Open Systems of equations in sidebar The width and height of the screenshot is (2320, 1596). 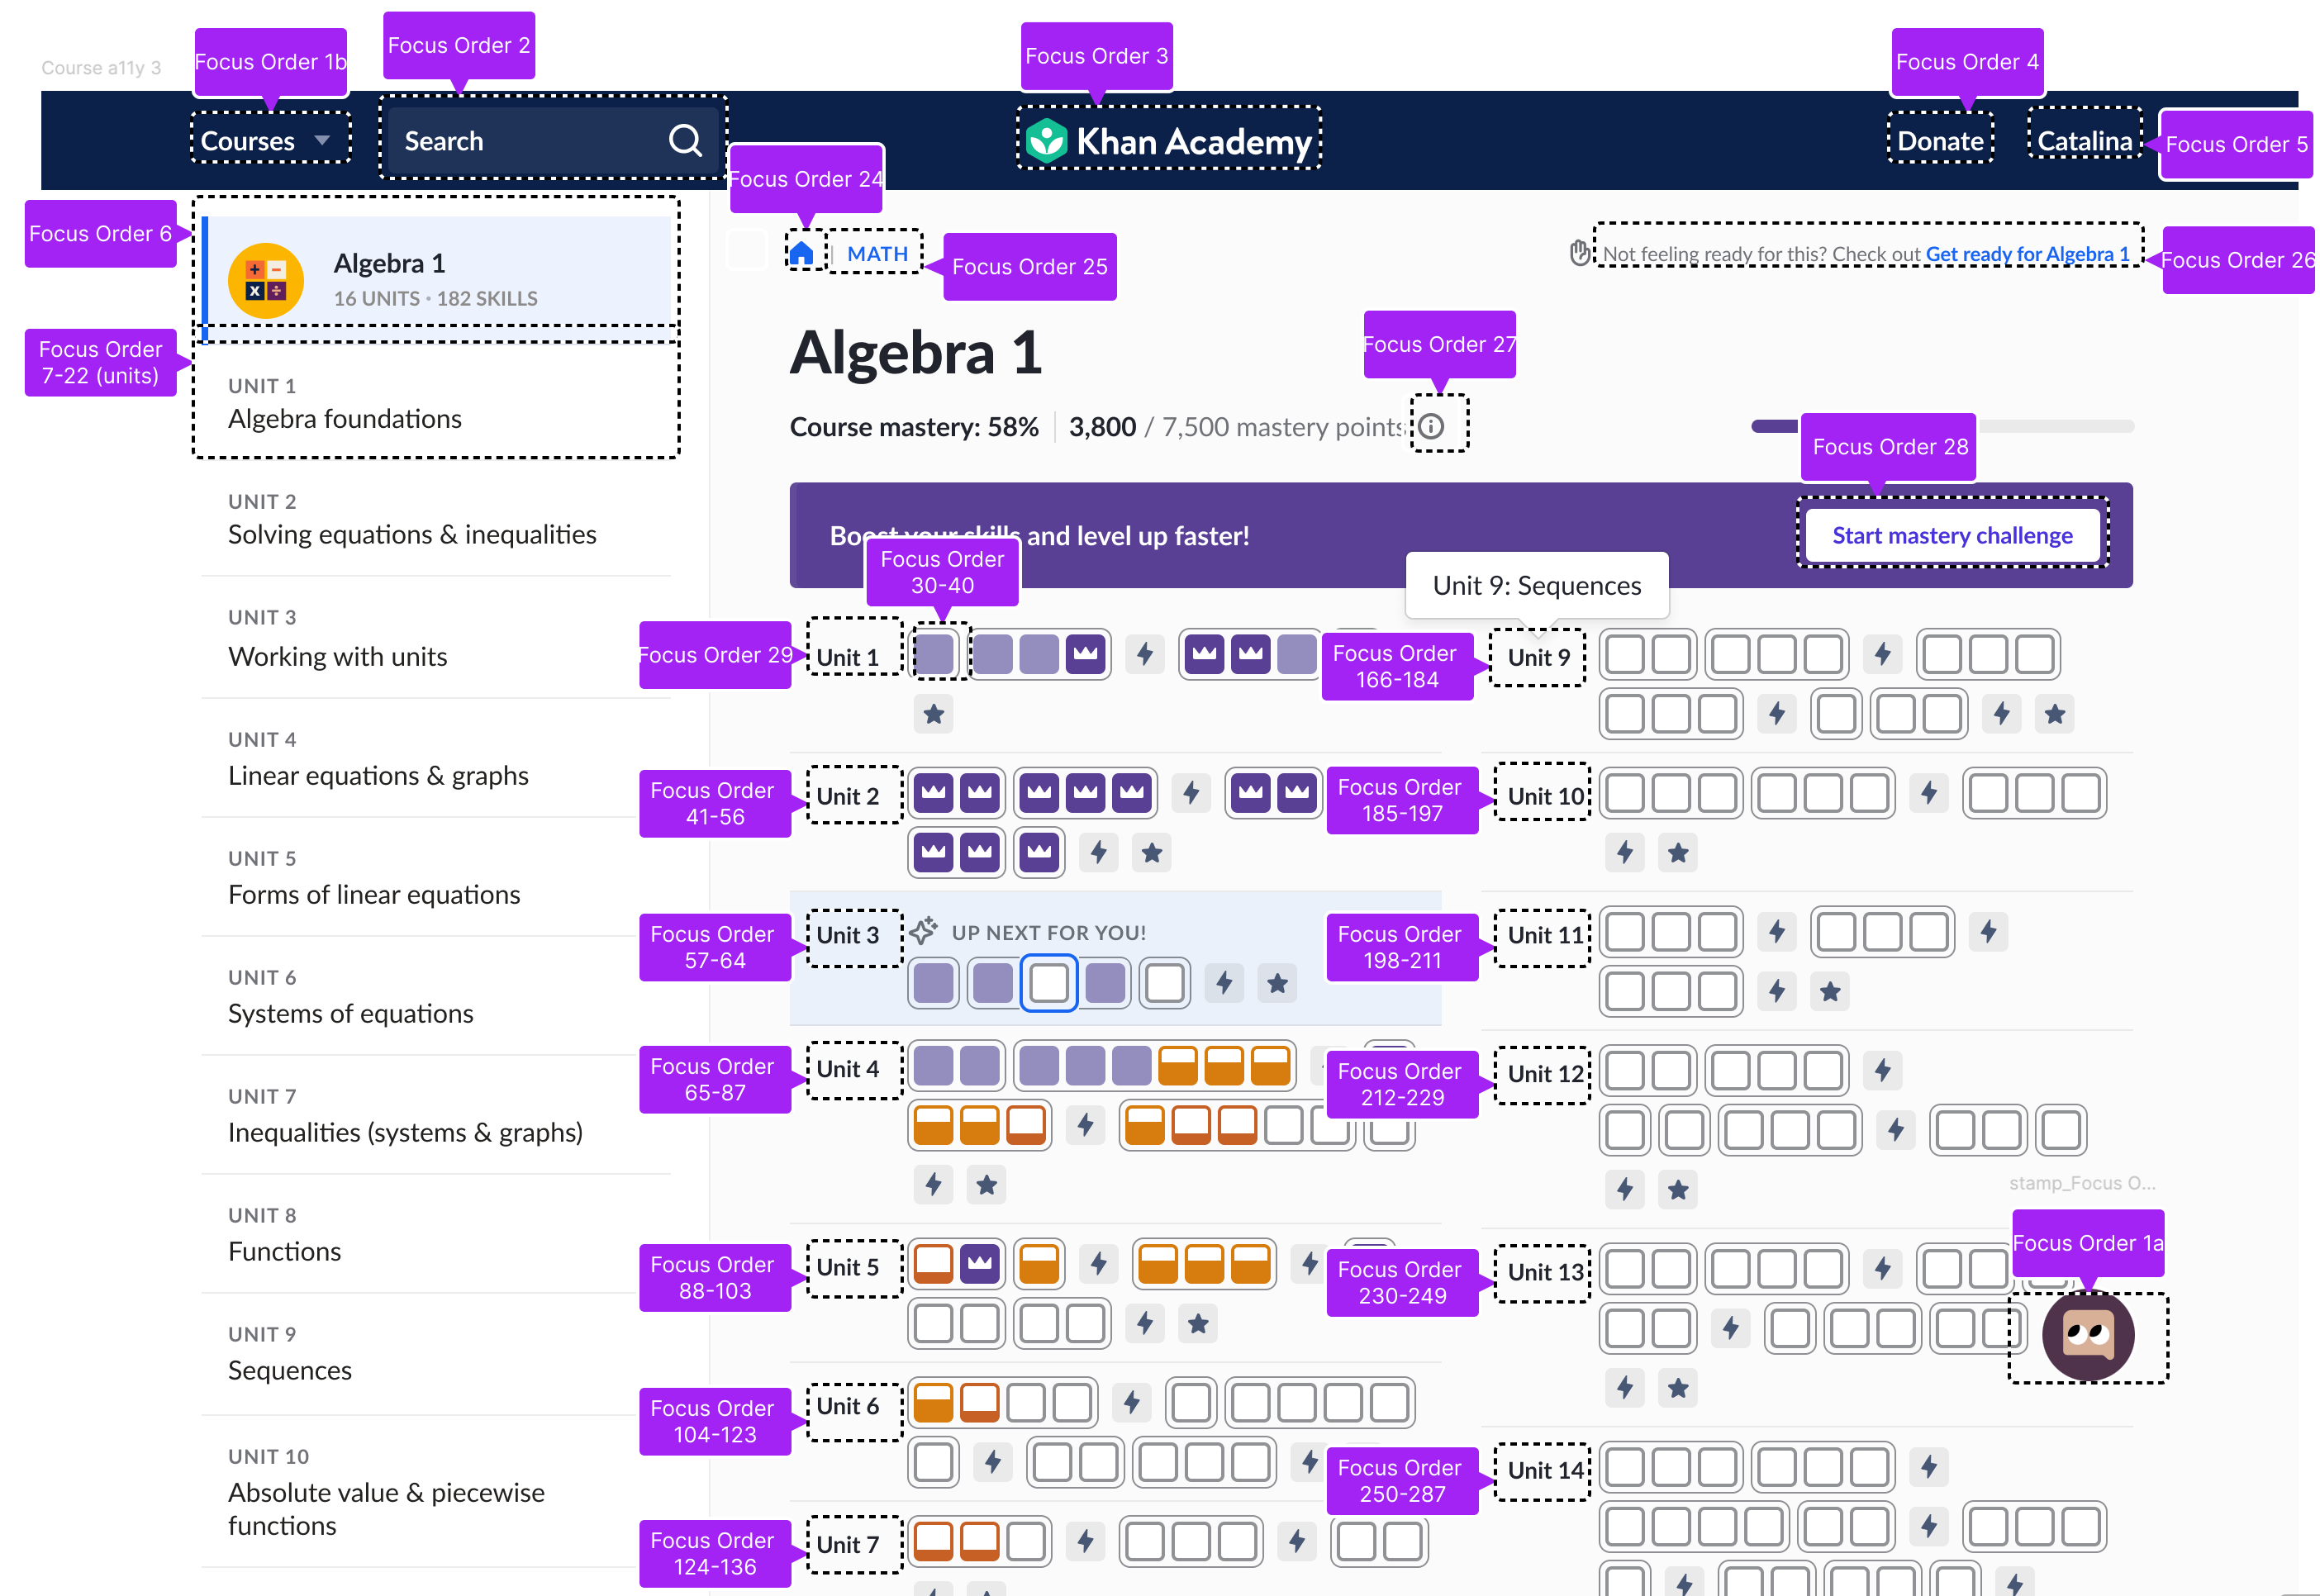click(437, 996)
